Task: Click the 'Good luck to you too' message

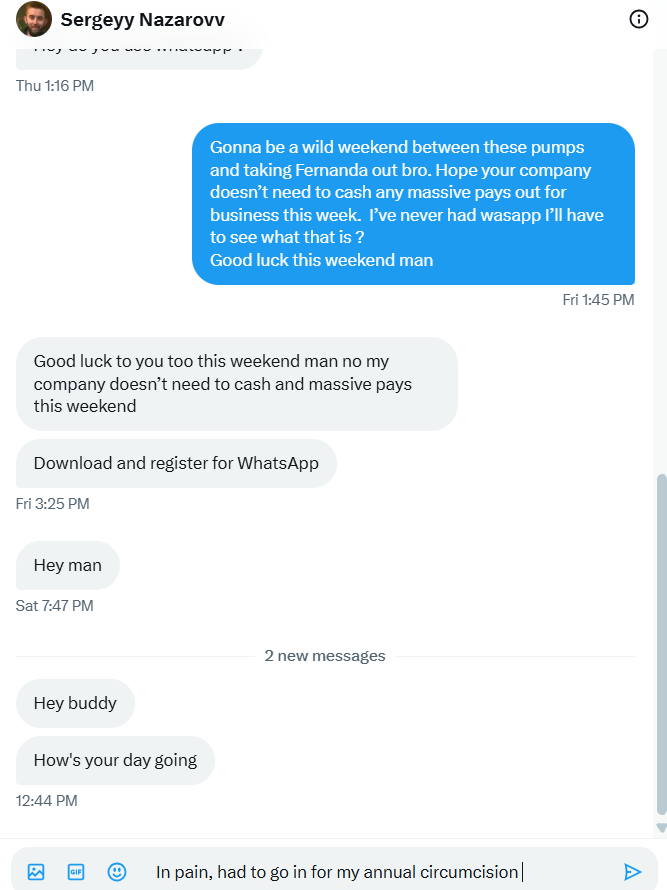Action: click(x=236, y=384)
